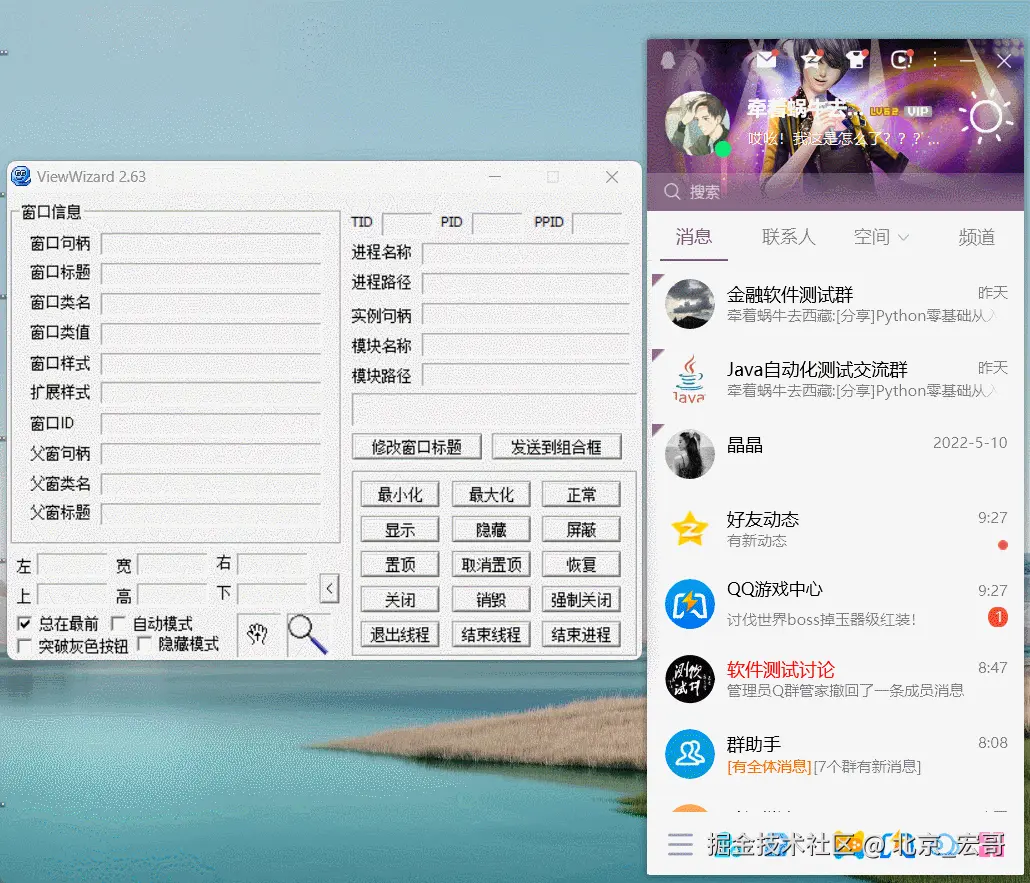Click the LV62 level badge
The width and height of the screenshot is (1030, 883).
884,111
